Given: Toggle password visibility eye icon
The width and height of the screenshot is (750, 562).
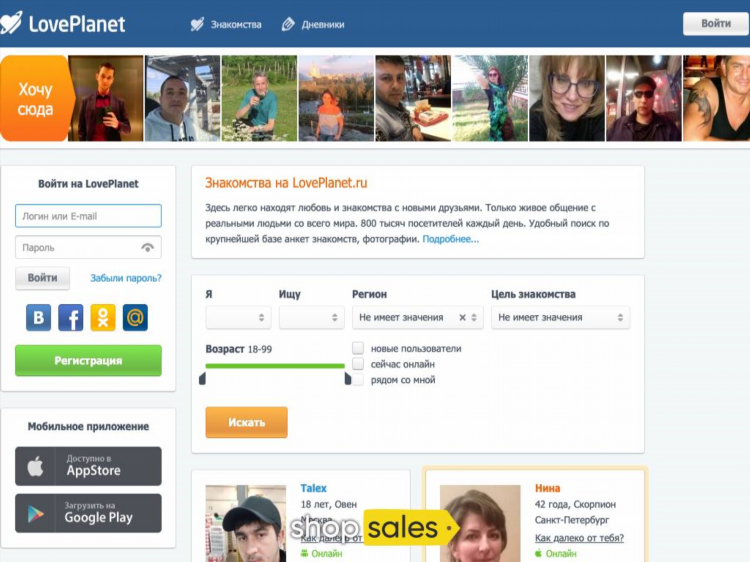Looking at the screenshot, I should [148, 247].
